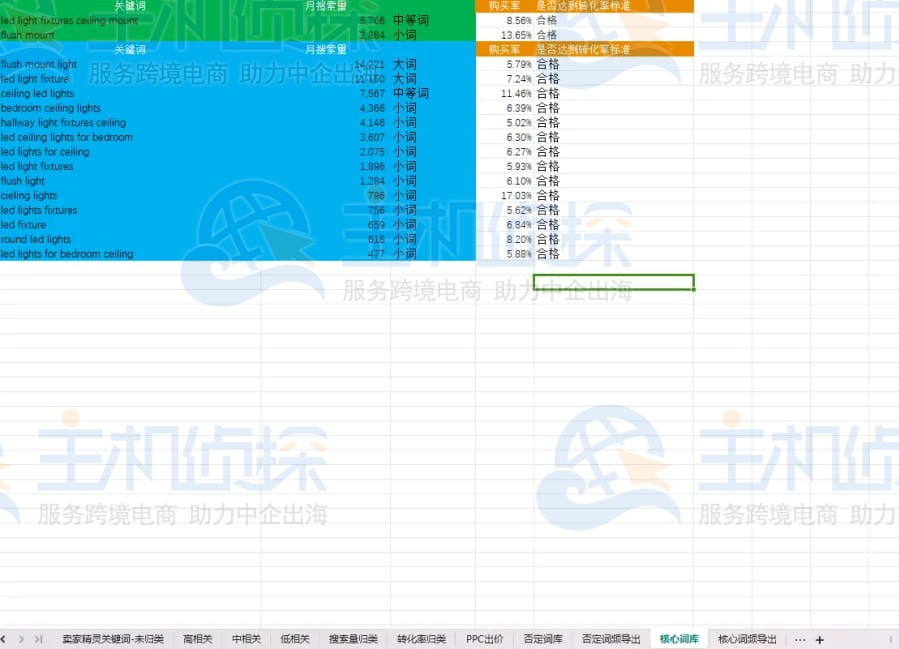Select the 低相关 sheet tab
This screenshot has height=649, width=899.
(x=295, y=640)
